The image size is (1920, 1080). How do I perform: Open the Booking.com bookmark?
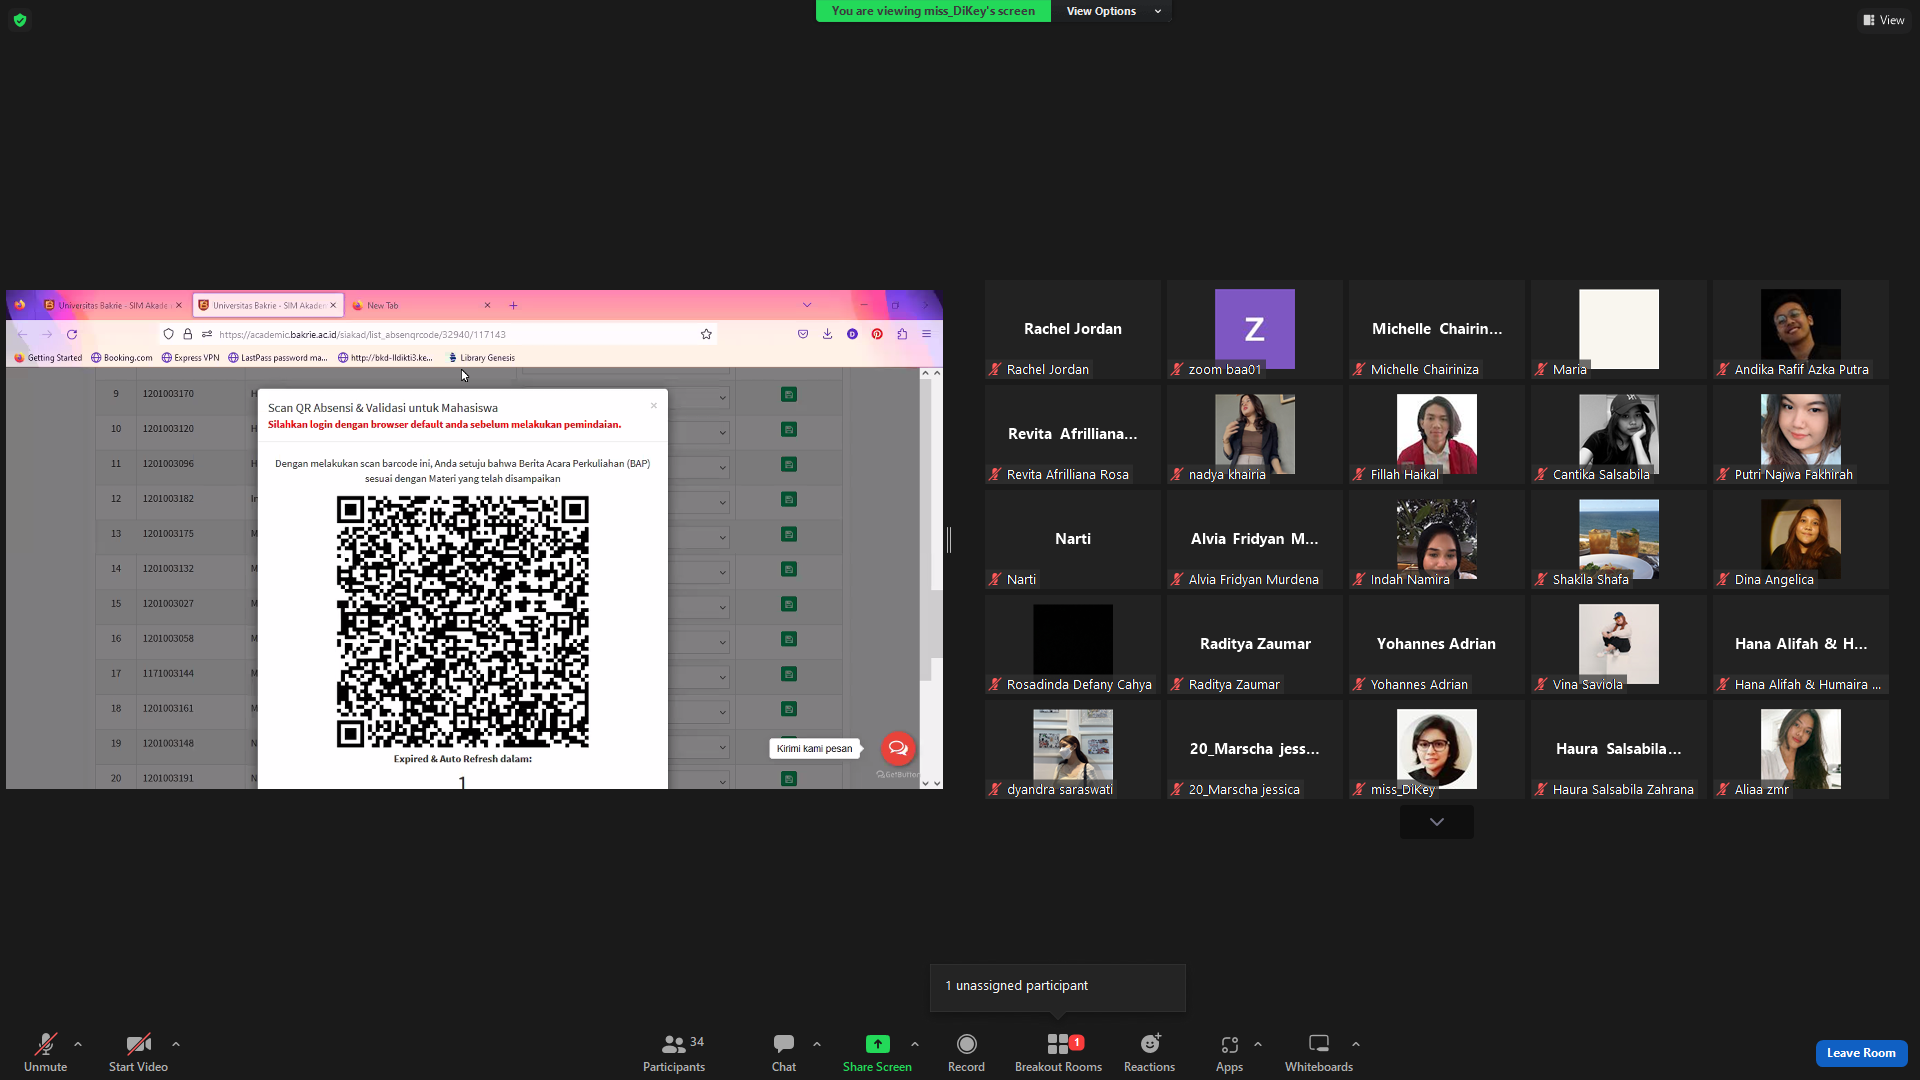(x=122, y=357)
